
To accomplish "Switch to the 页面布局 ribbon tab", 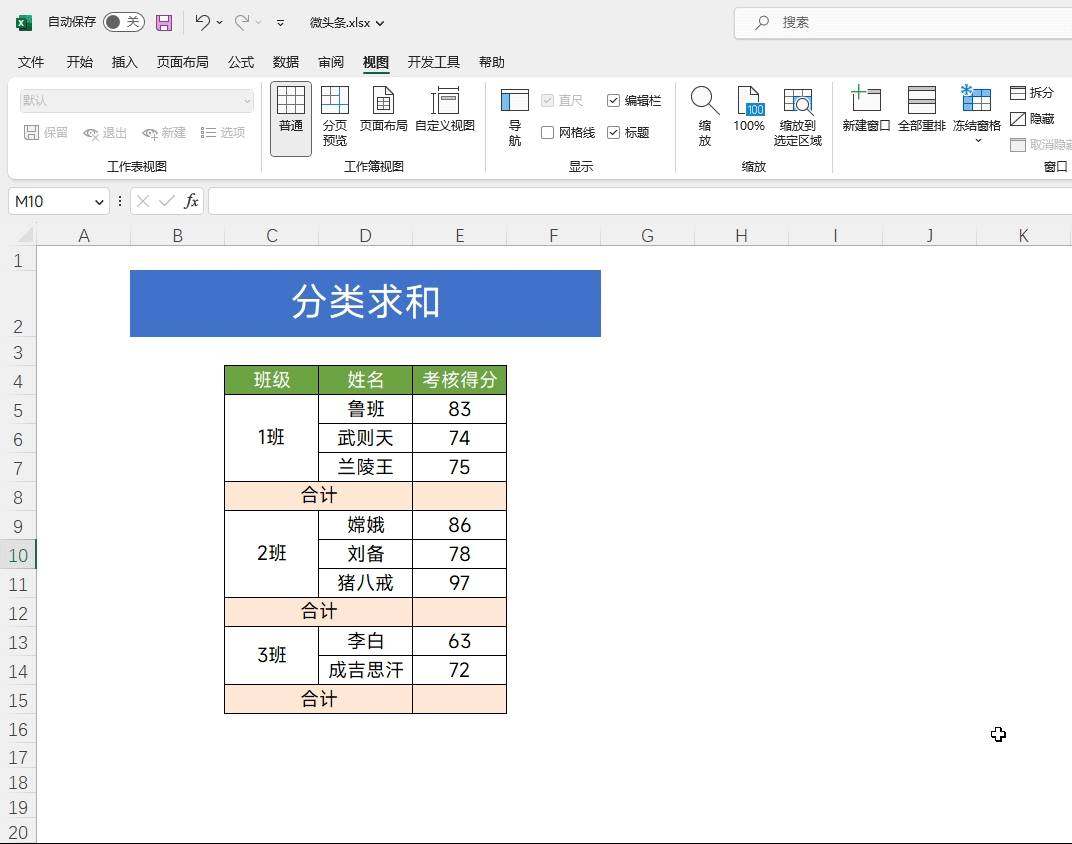I will [183, 62].
